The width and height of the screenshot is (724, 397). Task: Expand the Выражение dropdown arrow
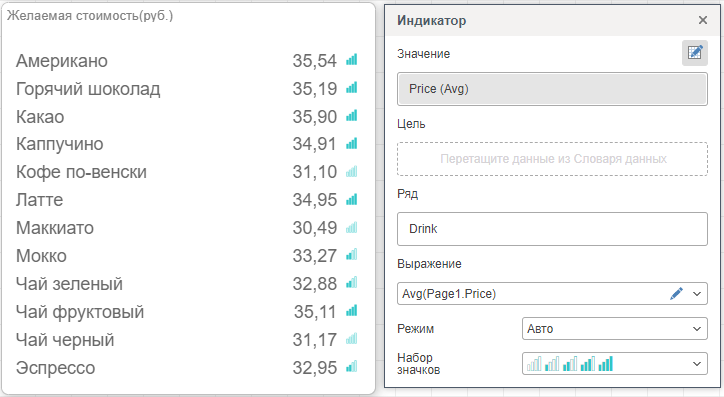pyautogui.click(x=697, y=294)
